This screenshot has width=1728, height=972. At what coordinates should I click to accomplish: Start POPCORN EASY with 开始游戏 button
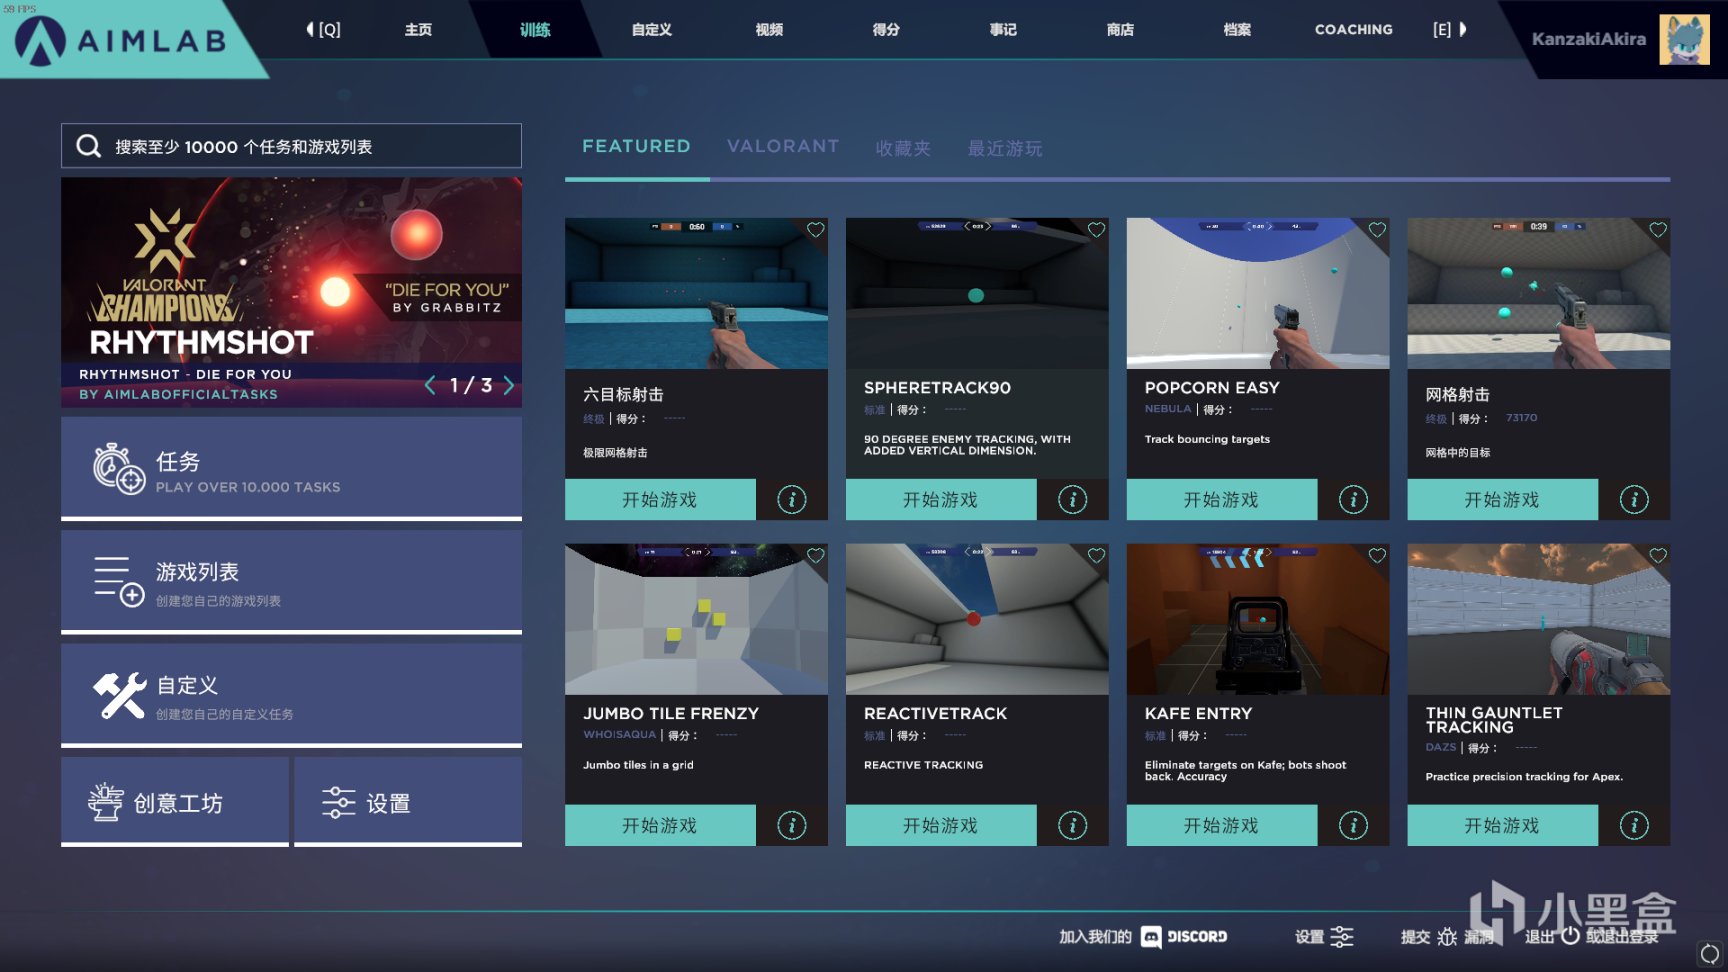tap(1222, 499)
